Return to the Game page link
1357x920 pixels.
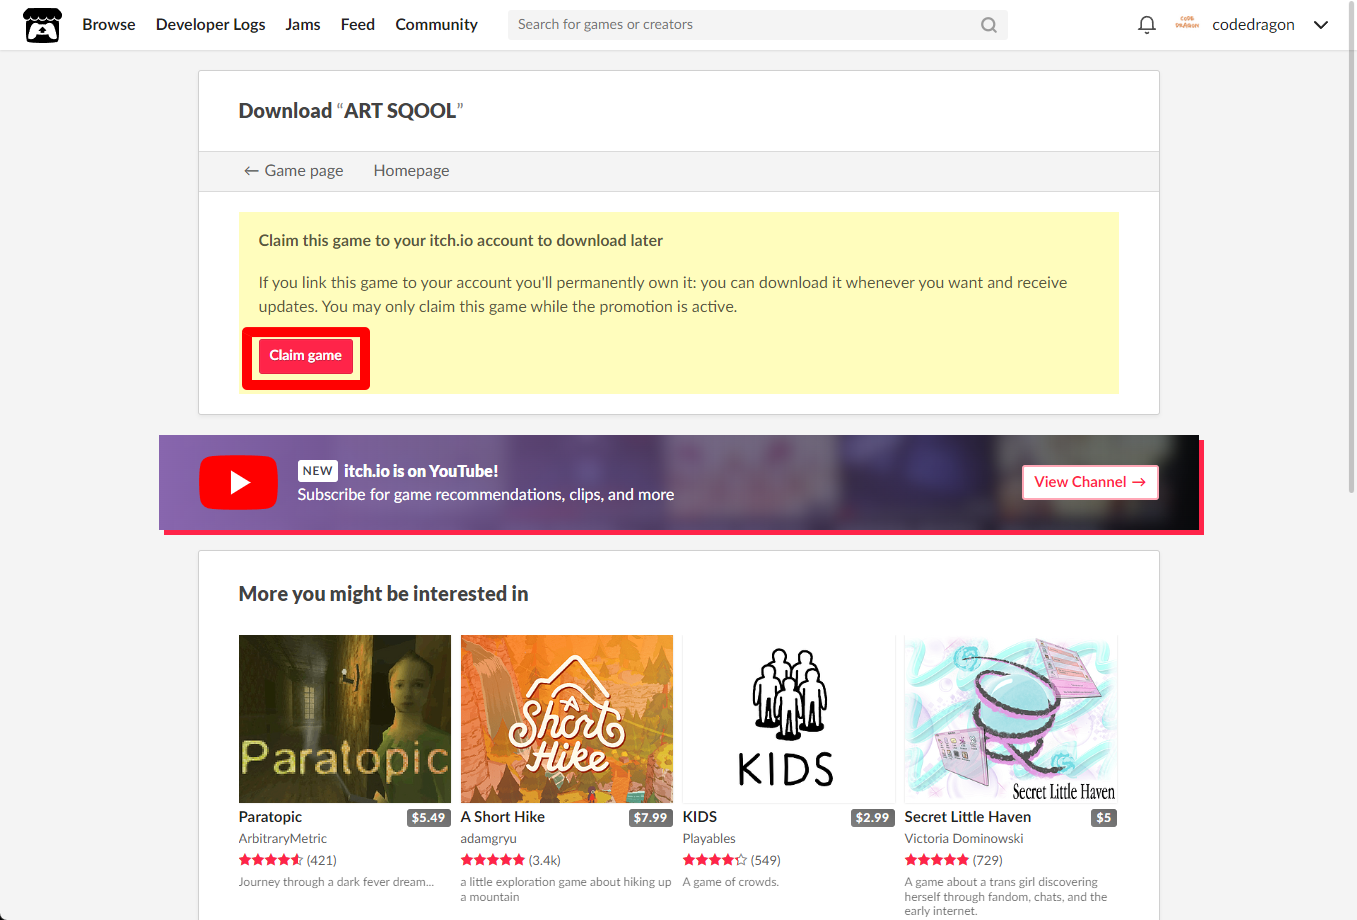tap(294, 171)
